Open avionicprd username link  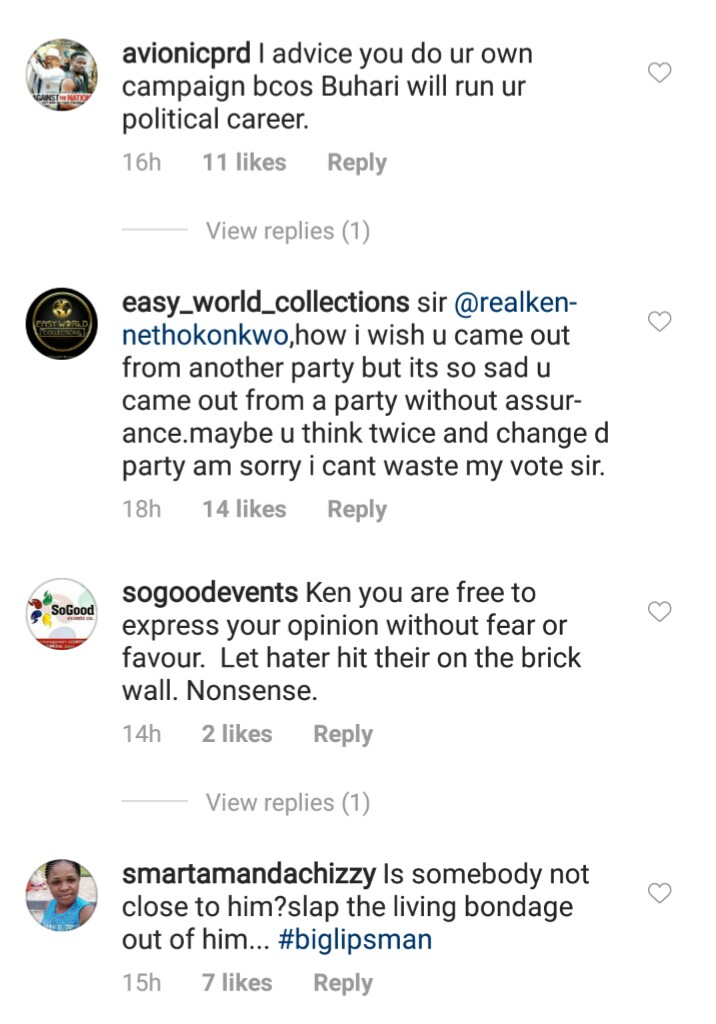coord(188,54)
